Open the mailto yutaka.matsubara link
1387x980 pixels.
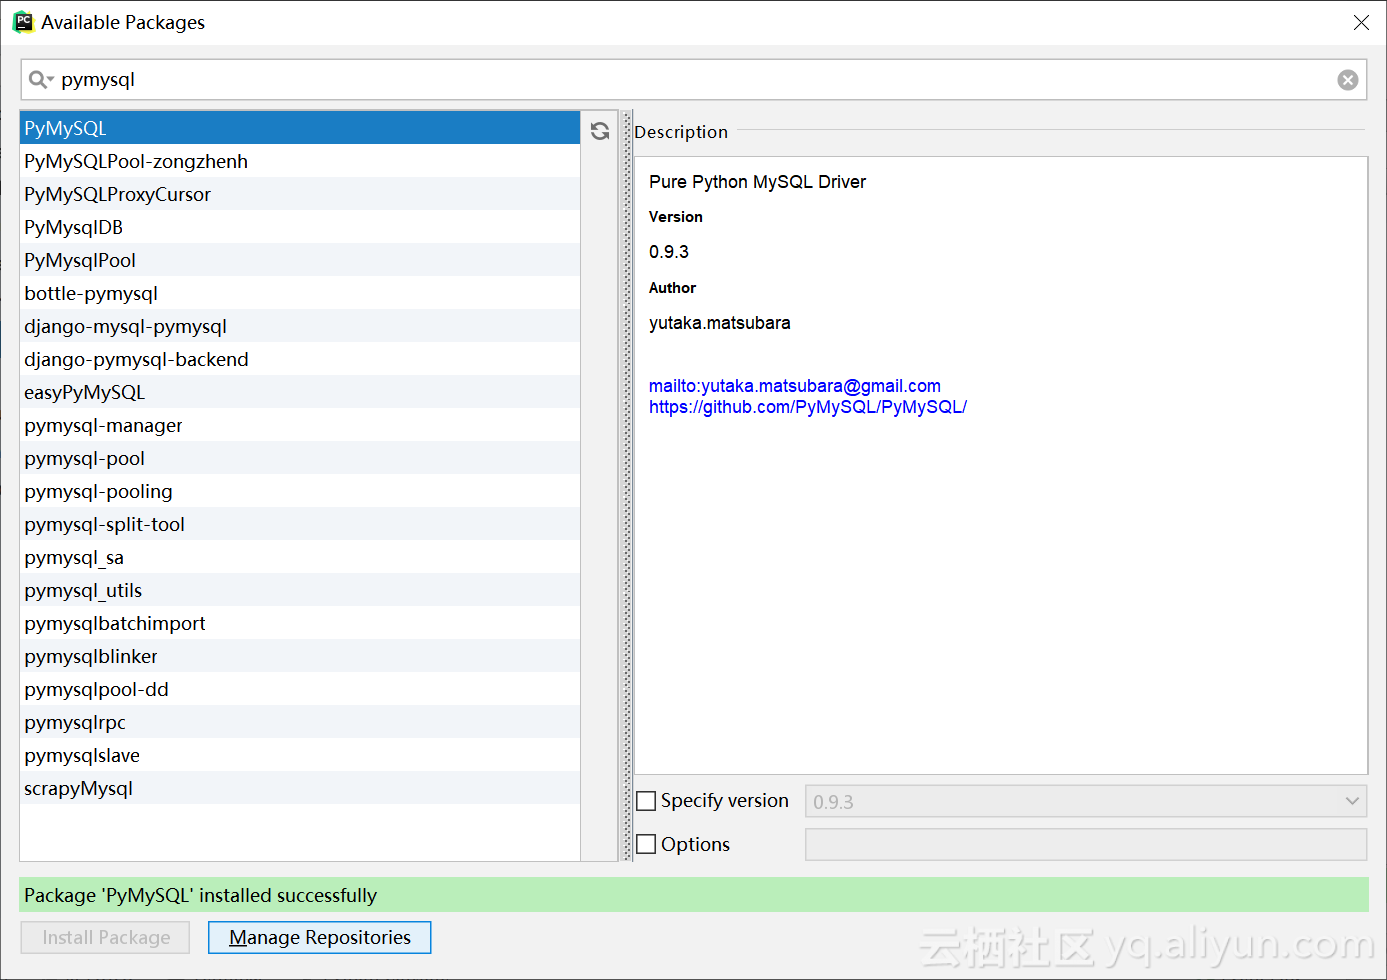point(795,386)
